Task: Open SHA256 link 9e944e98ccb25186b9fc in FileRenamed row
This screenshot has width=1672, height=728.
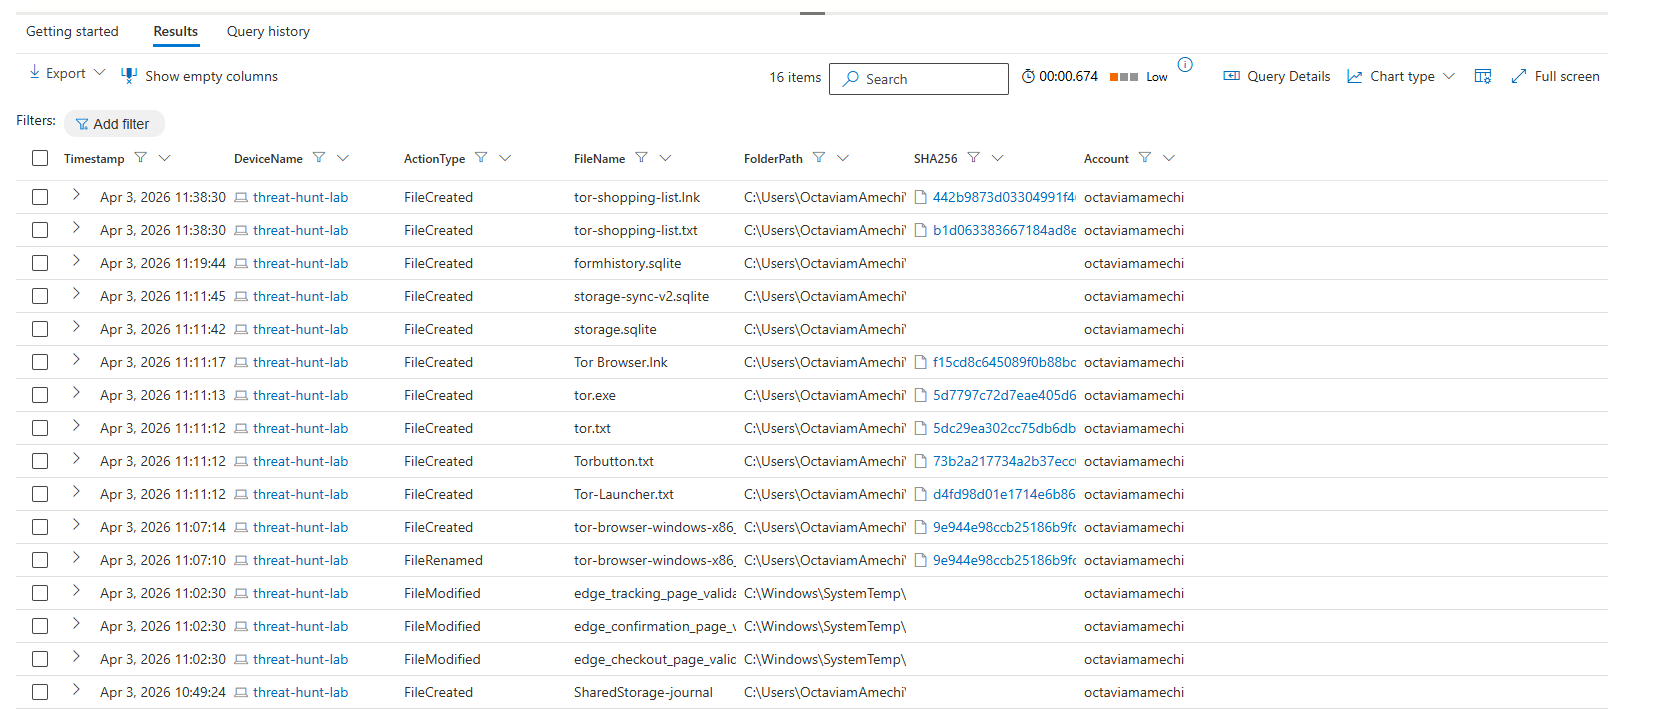Action: pyautogui.click(x=1004, y=560)
